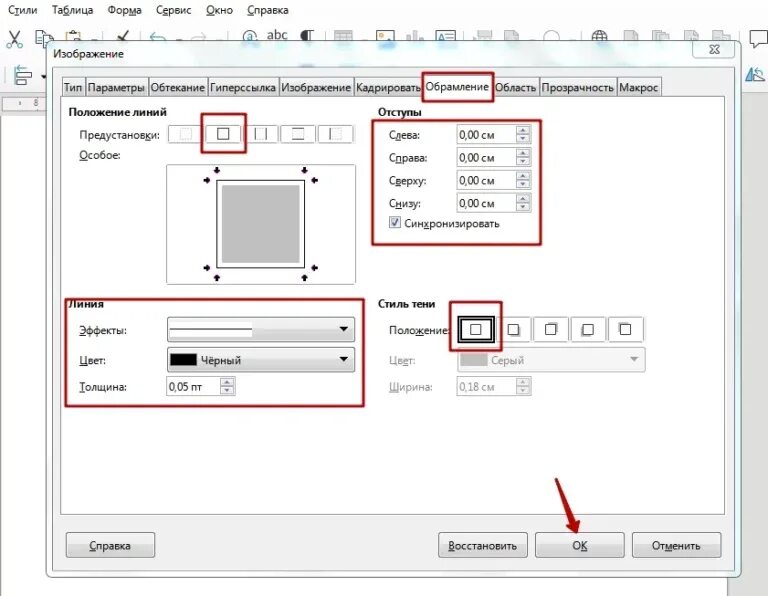Screen dimensions: 768x596
Task: Open the Таблица menu
Action: [x=72, y=10]
